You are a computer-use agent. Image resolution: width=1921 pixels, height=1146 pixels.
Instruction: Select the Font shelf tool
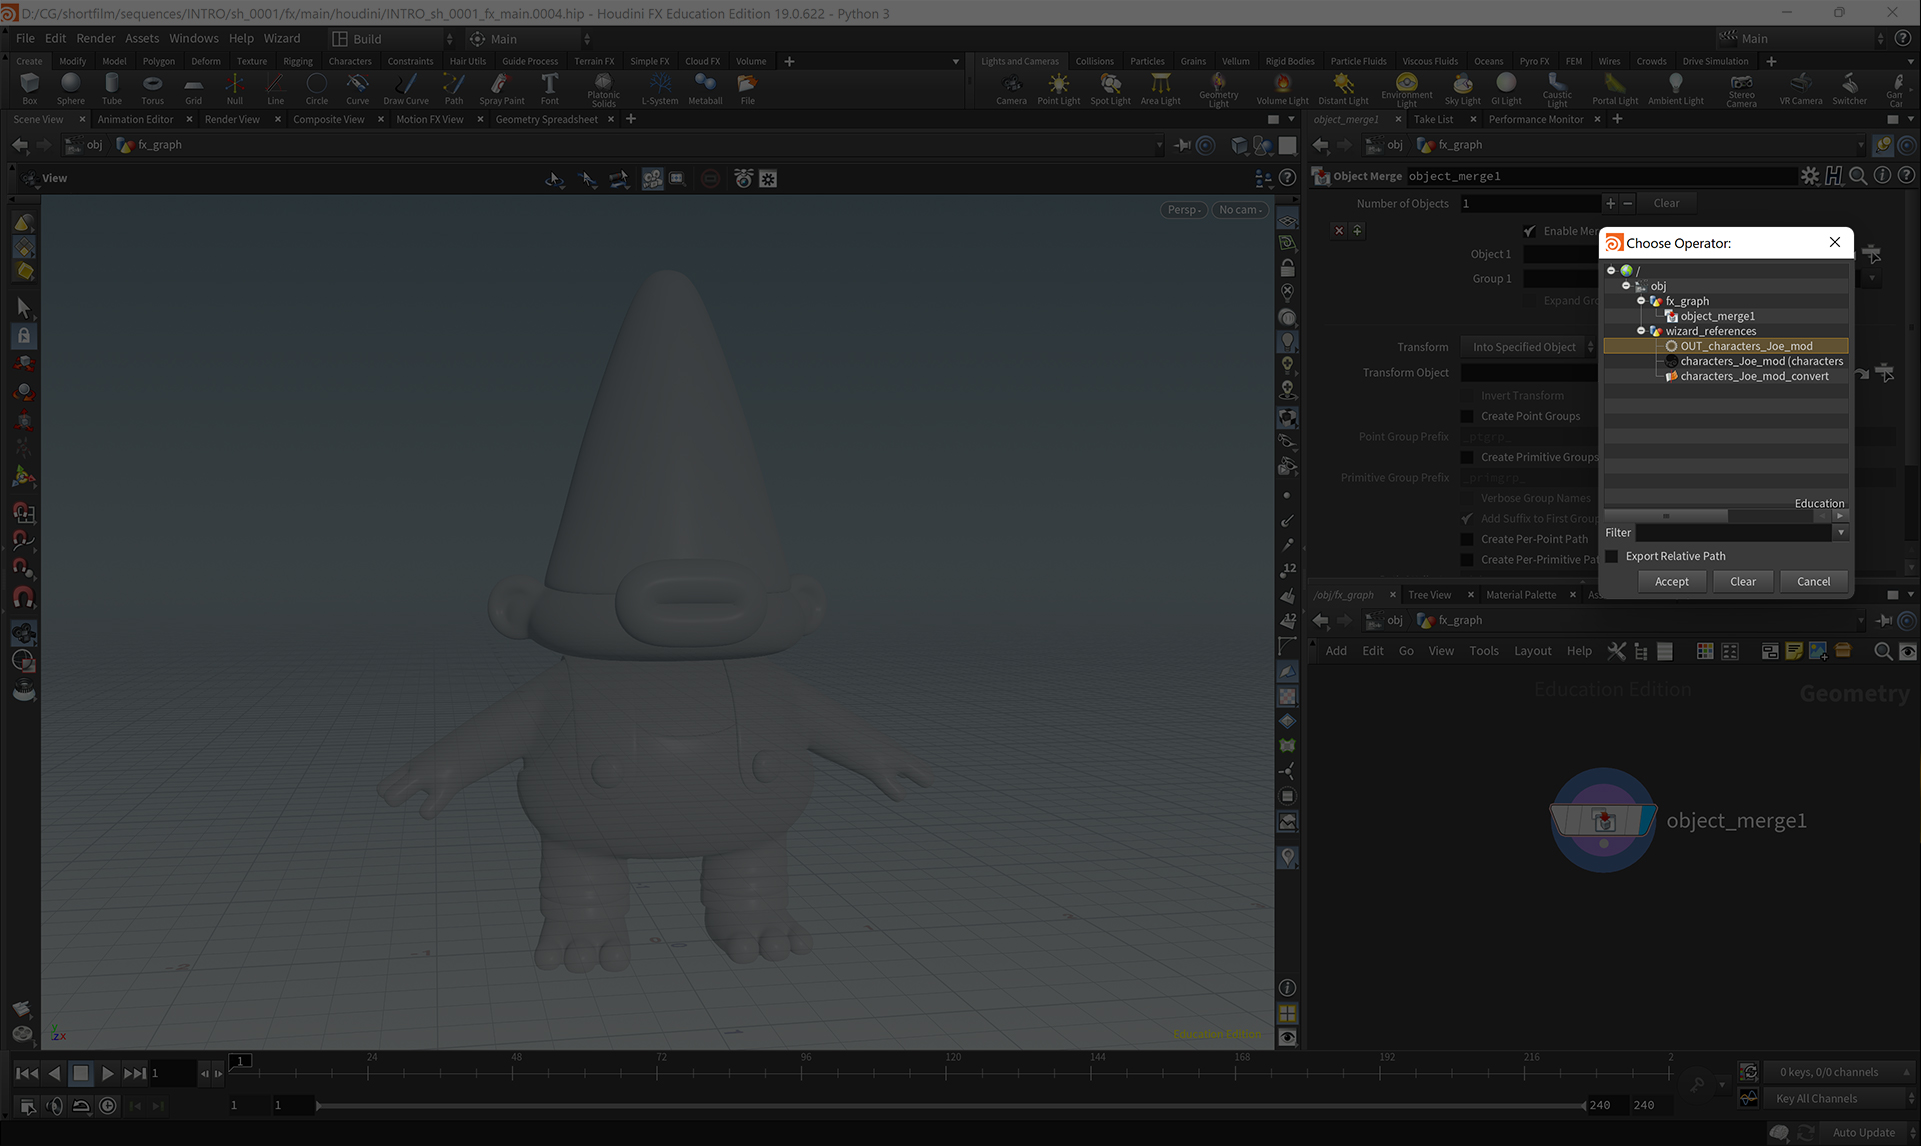[x=550, y=88]
